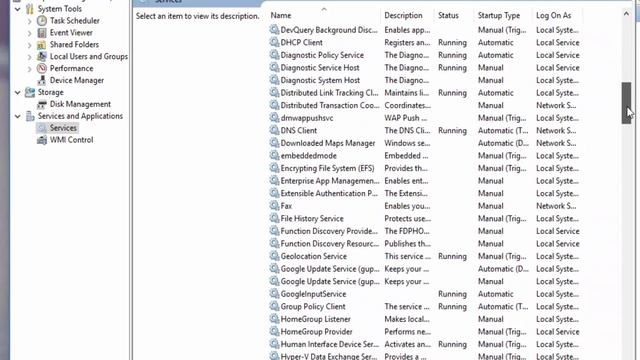
Task: Click the scrollbar up arrow
Action: pyautogui.click(x=626, y=14)
